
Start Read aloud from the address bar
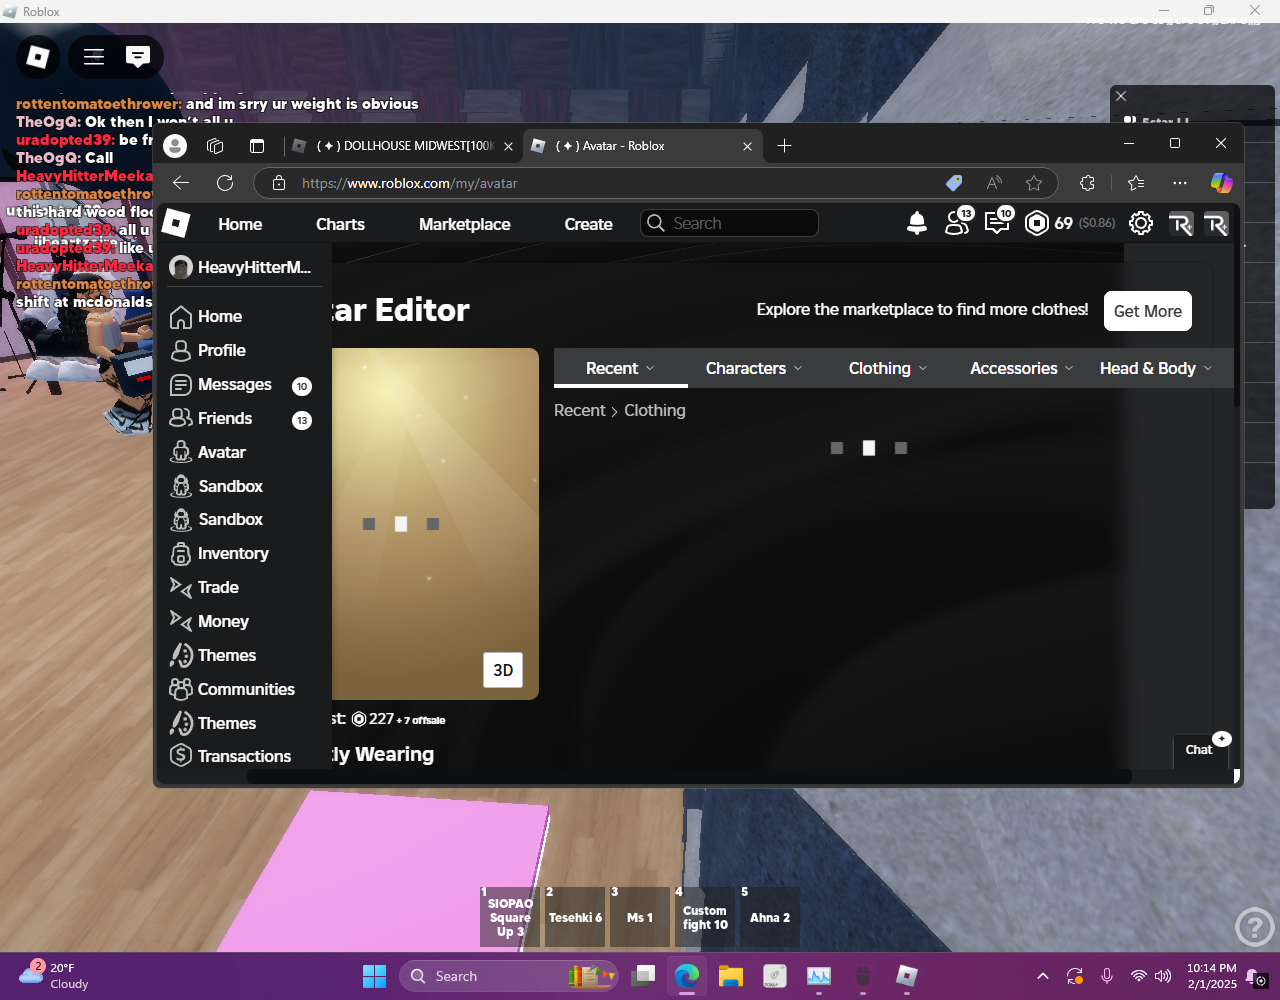point(994,183)
